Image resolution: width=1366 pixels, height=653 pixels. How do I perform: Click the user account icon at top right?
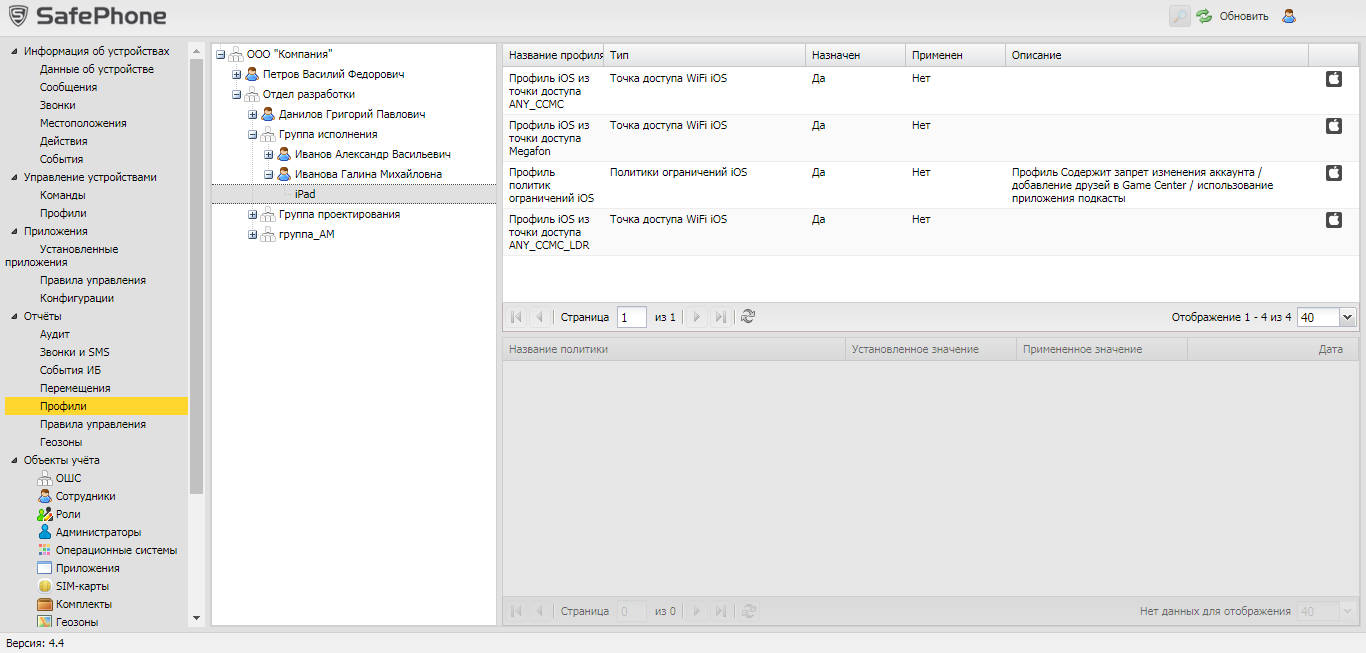pyautogui.click(x=1290, y=16)
